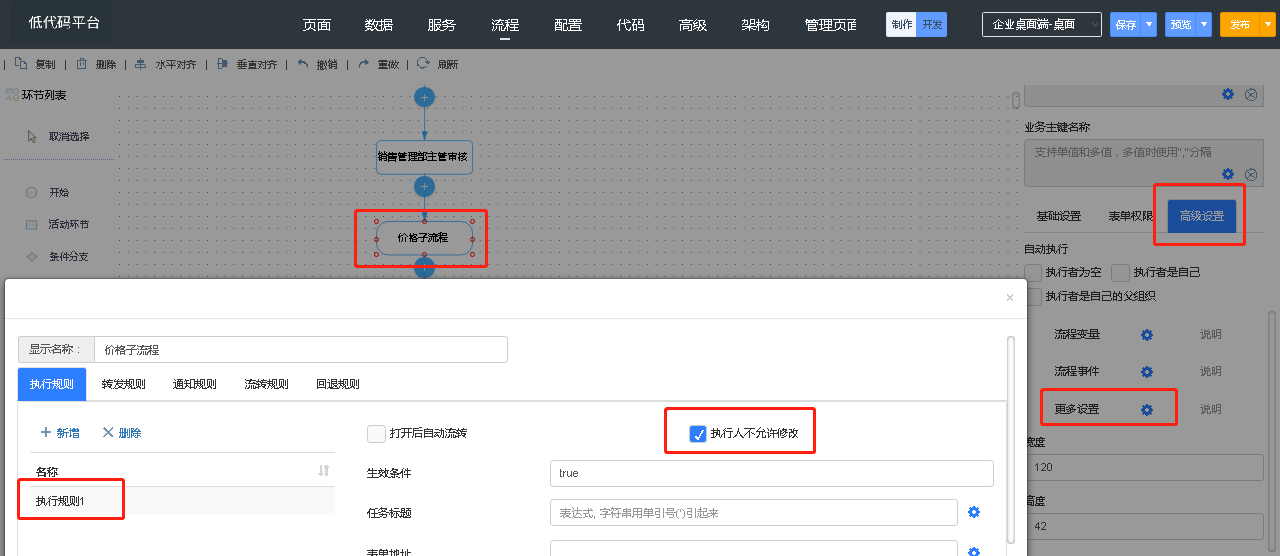Switch to the 转发规则 tab
Image resolution: width=1280 pixels, height=556 pixels.
tap(123, 384)
